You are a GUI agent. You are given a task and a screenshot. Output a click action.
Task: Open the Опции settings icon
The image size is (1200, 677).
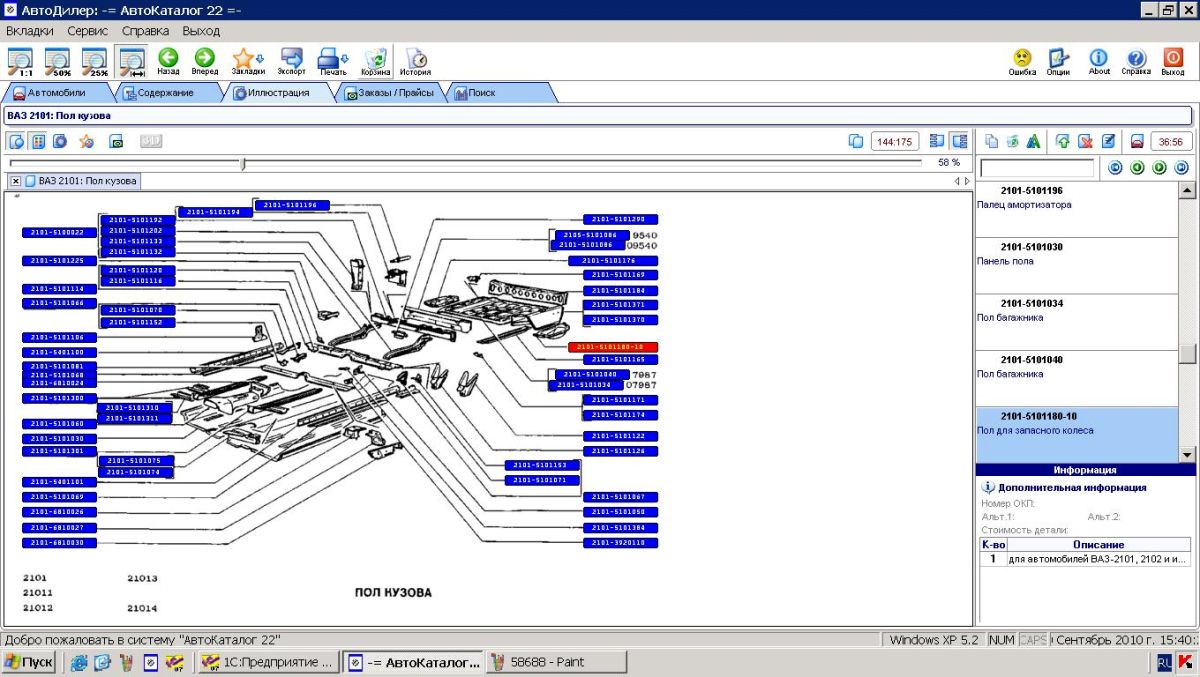[1058, 61]
